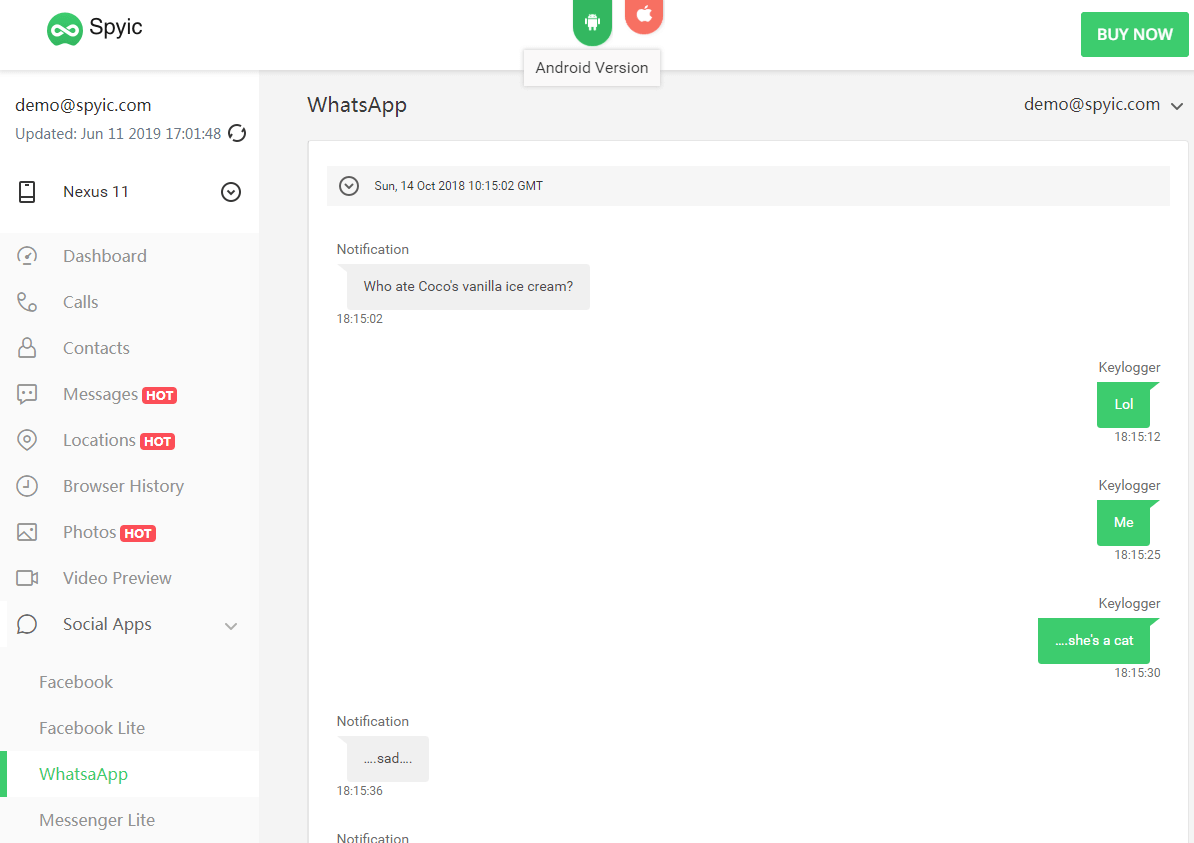Click the "Who ate Coco's vanilla ice cream?" message
The width and height of the screenshot is (1194, 843).
[x=468, y=287]
